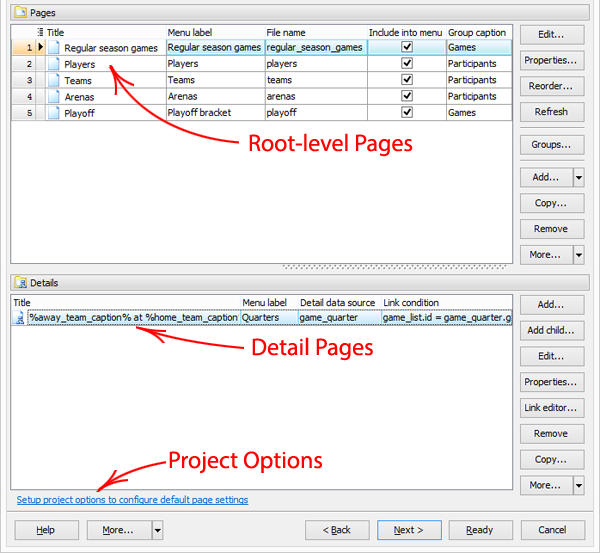Screen dimensions: 600x553
Task: Expand the More dropdown arrow in Pages panel
Action: point(579,255)
